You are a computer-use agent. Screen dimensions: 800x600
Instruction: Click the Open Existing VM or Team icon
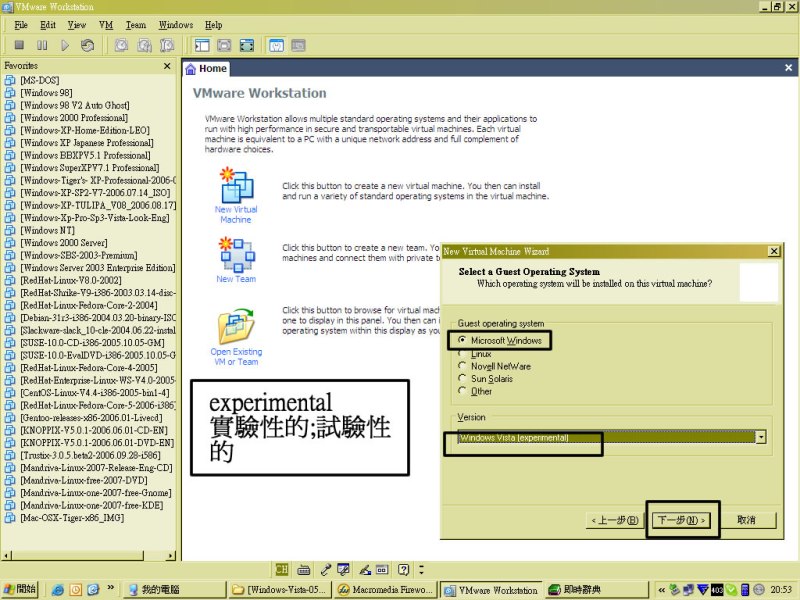[x=236, y=327]
